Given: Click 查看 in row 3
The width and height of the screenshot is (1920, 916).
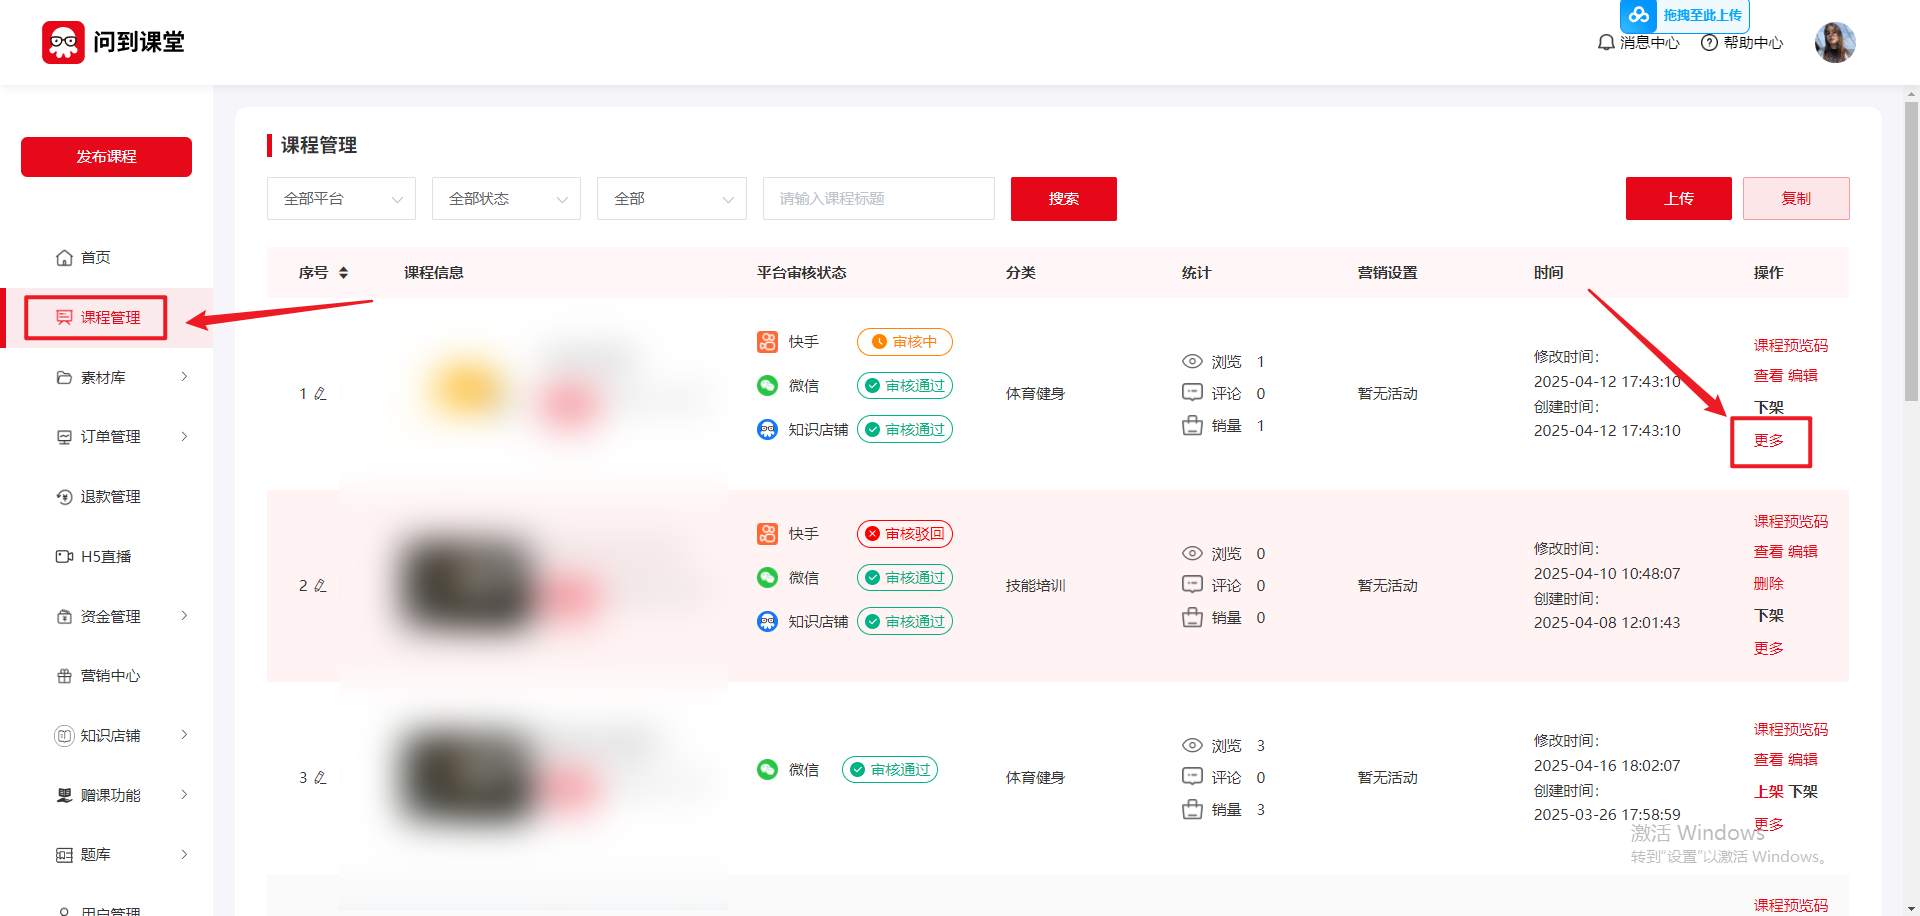Looking at the screenshot, I should (x=1768, y=760).
